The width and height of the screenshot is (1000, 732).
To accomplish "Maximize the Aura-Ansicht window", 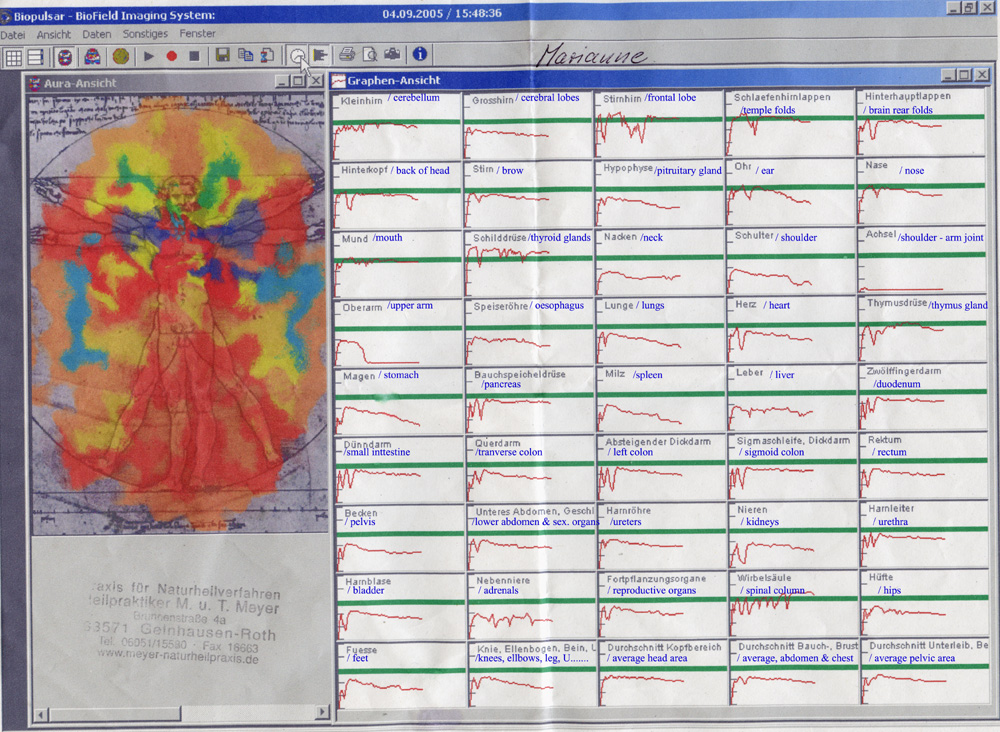I will coord(298,81).
